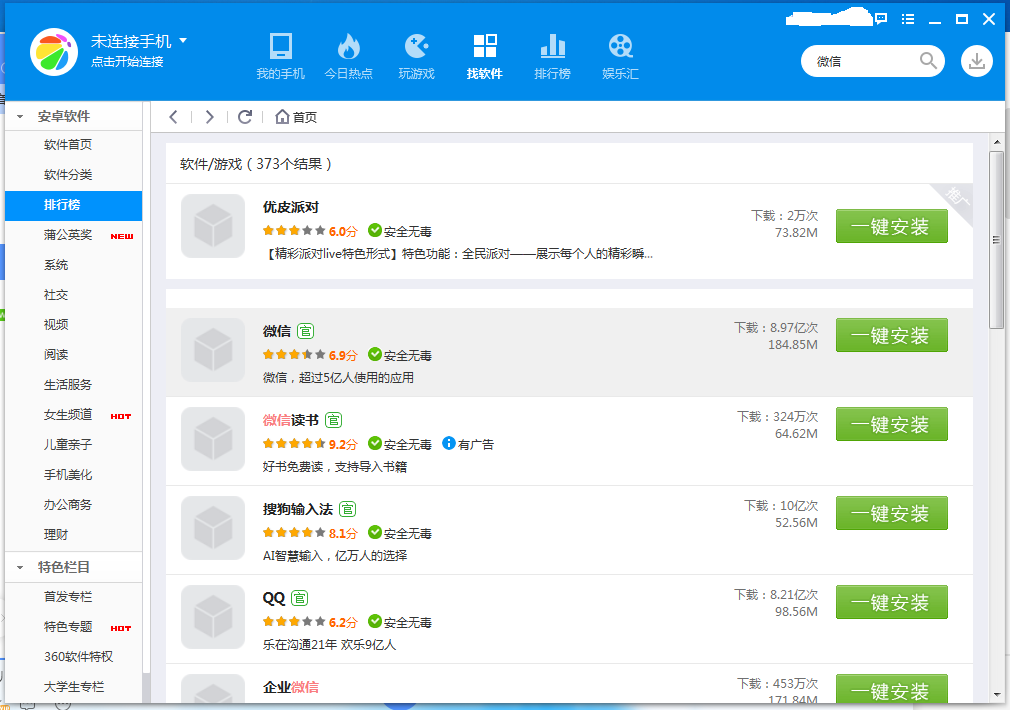
Task: Click the 微信 app placeholder icon
Action: (213, 350)
